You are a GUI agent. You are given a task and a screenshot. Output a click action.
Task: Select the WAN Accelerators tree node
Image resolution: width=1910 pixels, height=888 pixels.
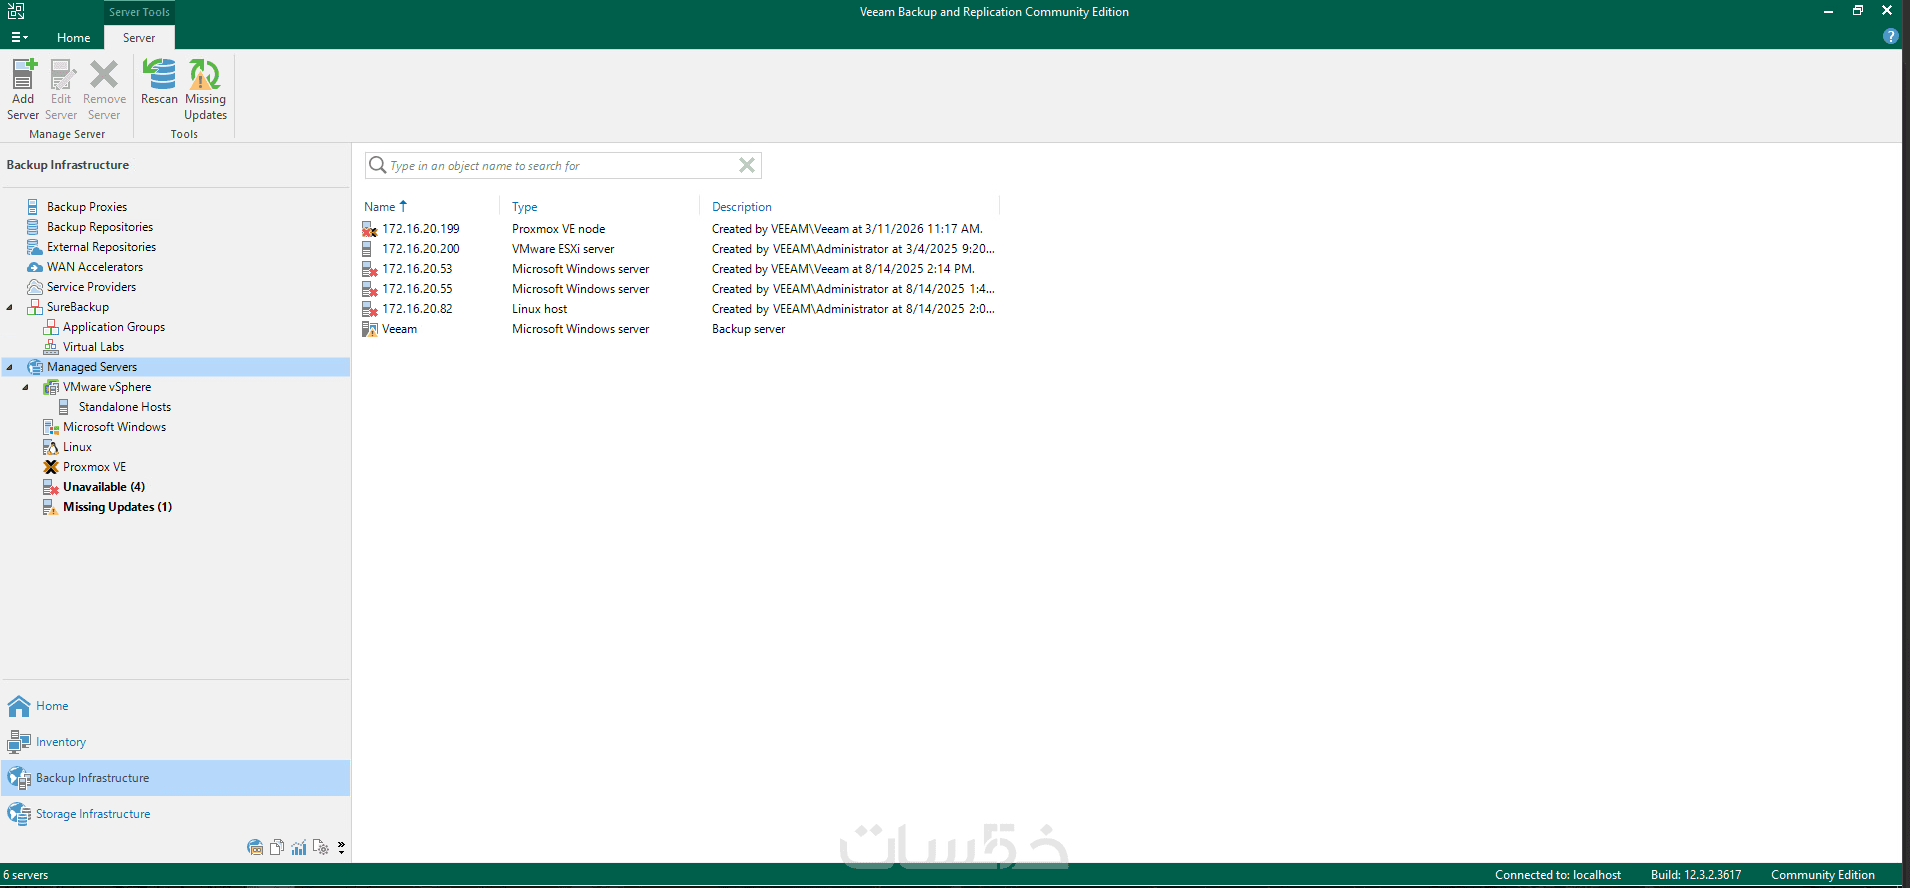pyautogui.click(x=95, y=267)
